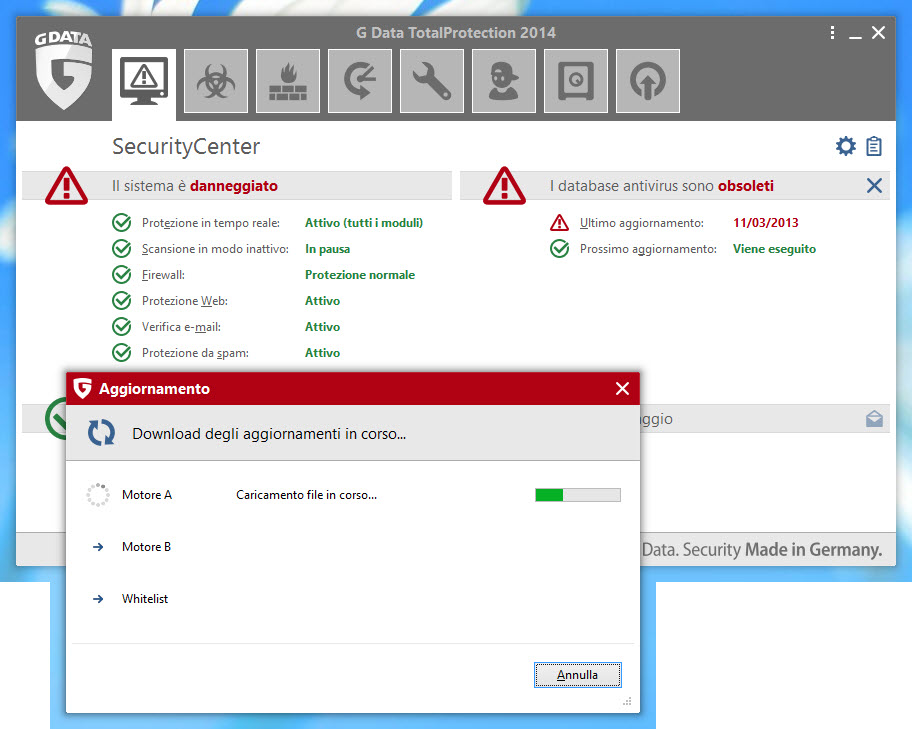Open 'Attivo (tutti i moduli)' real-time protection link
912x729 pixels.
(364, 223)
